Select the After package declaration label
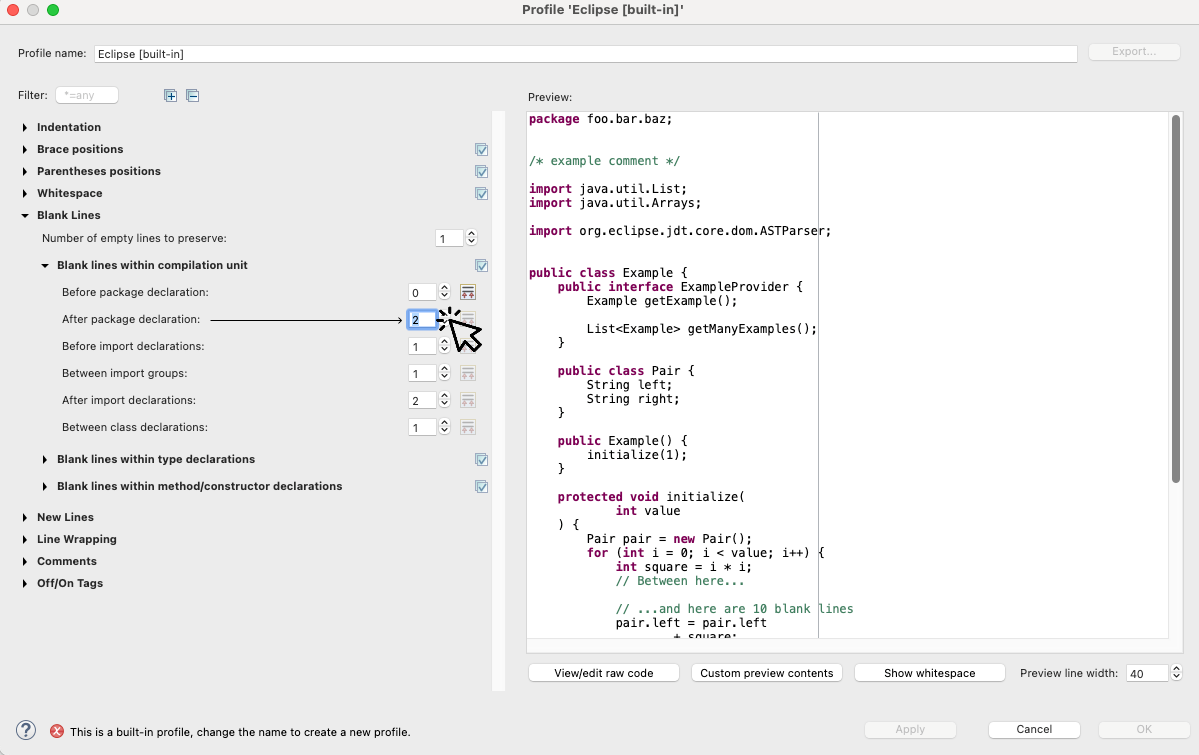Viewport: 1199px width, 755px height. 131,320
